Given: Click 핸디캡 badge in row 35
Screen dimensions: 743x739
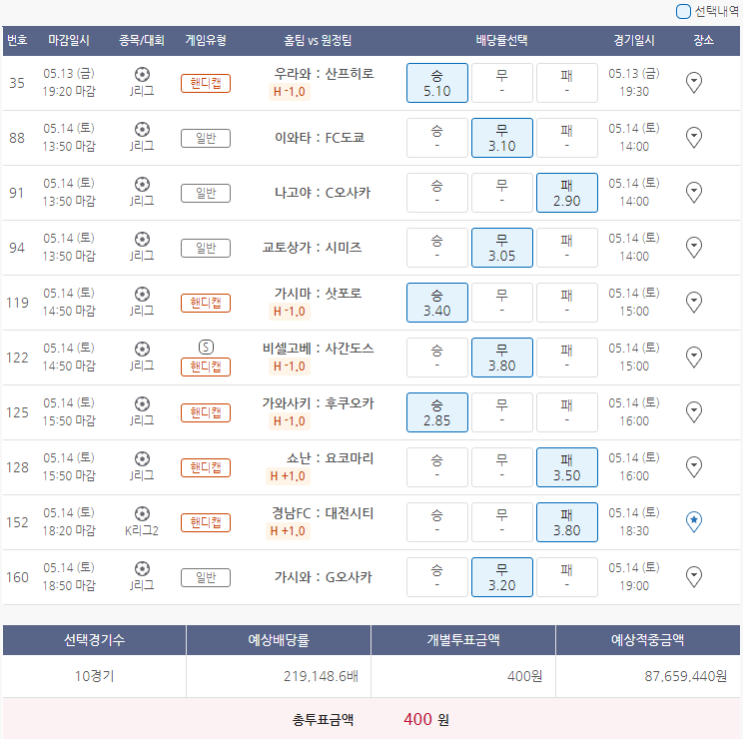Looking at the screenshot, I should pyautogui.click(x=206, y=83).
